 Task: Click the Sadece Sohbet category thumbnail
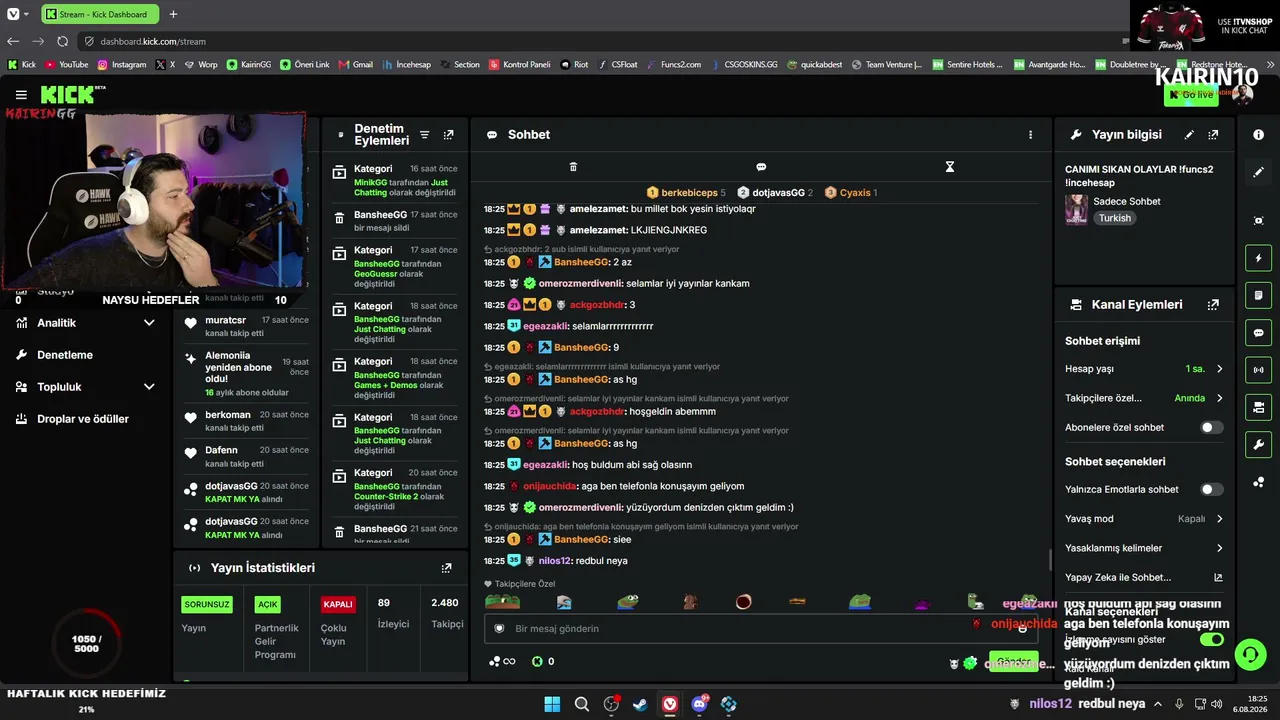(1076, 209)
